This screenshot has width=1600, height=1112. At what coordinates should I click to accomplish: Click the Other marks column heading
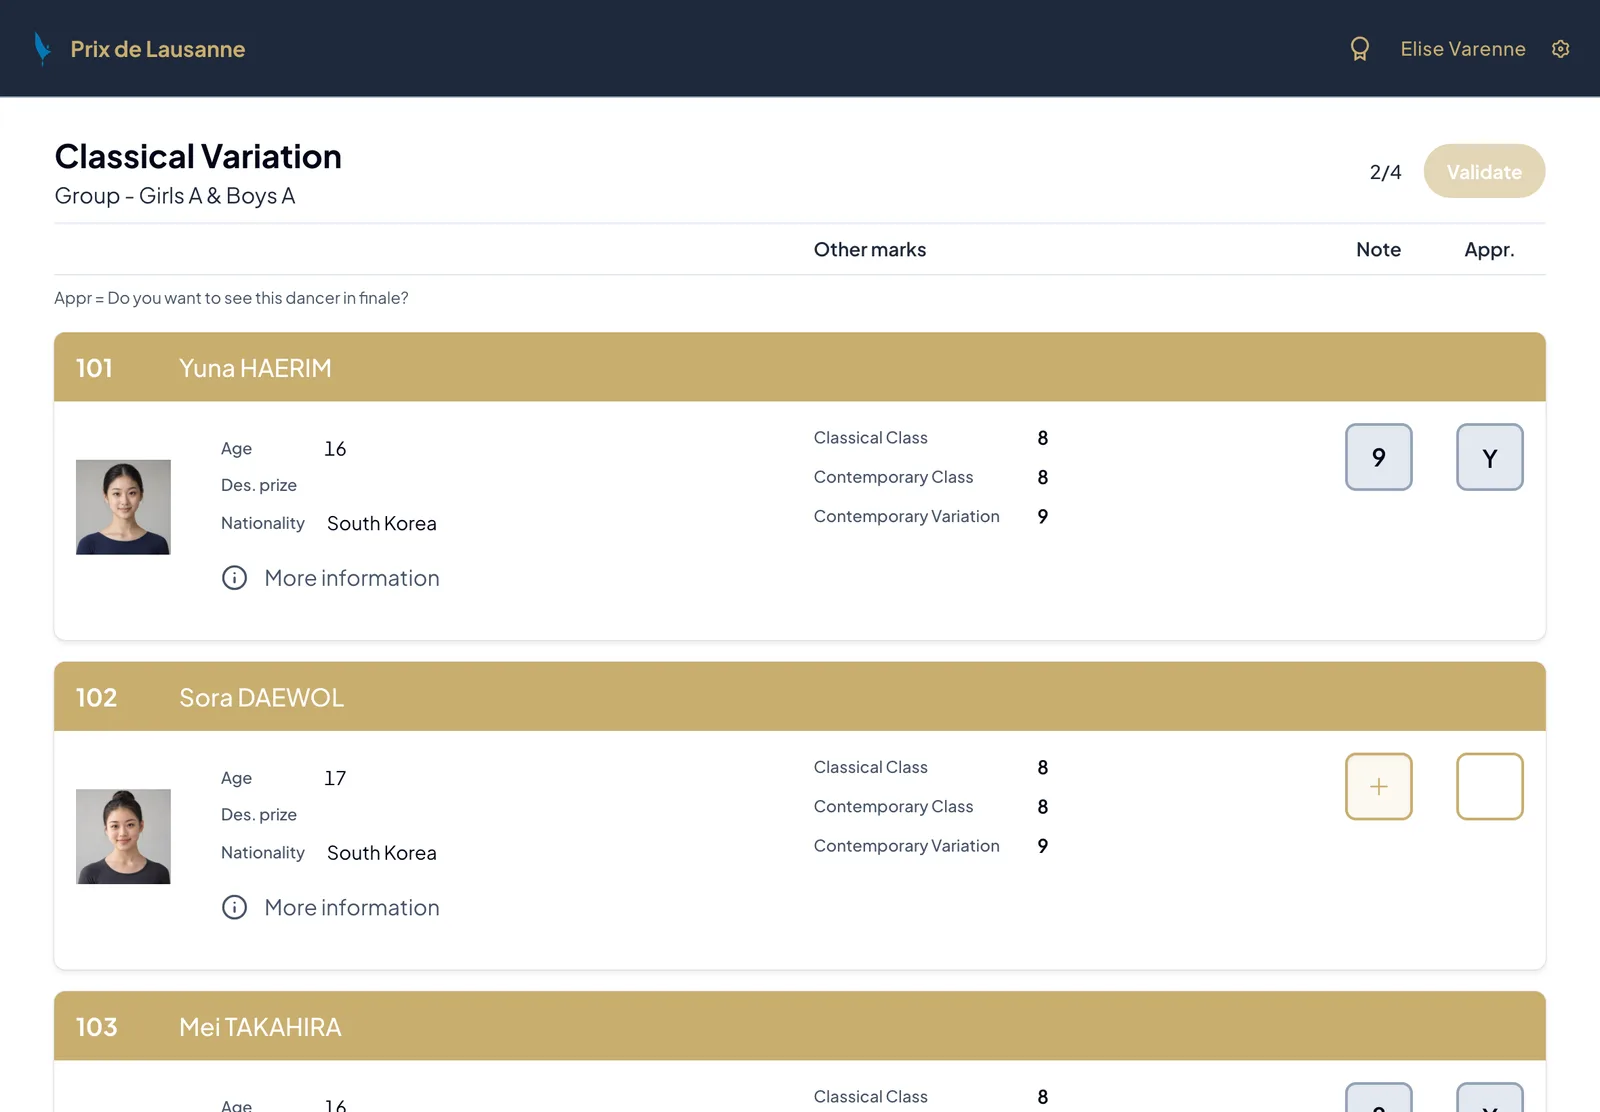click(x=870, y=249)
